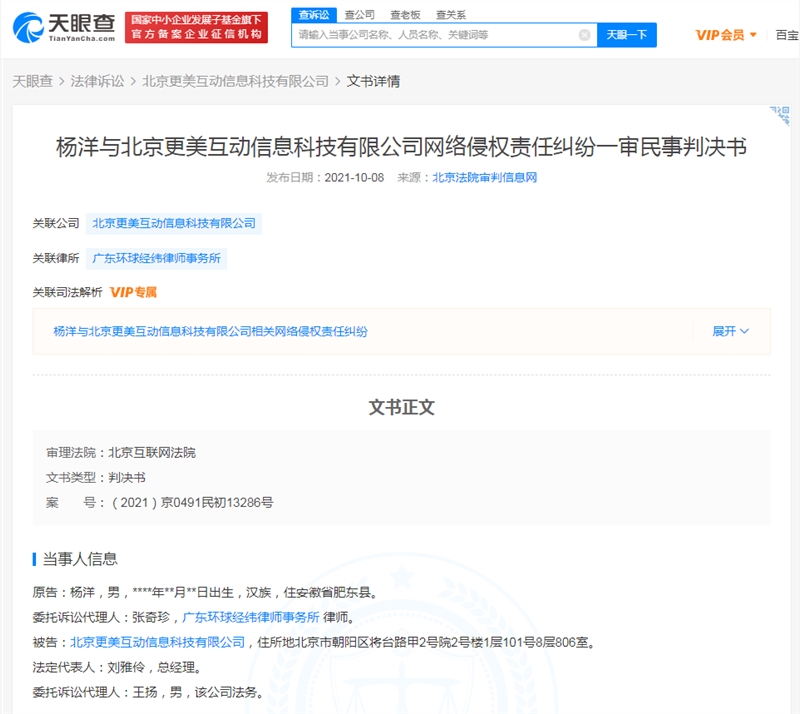This screenshot has height=714, width=800.
Task: Select the 查诉讼 search tab
Action: pos(314,15)
